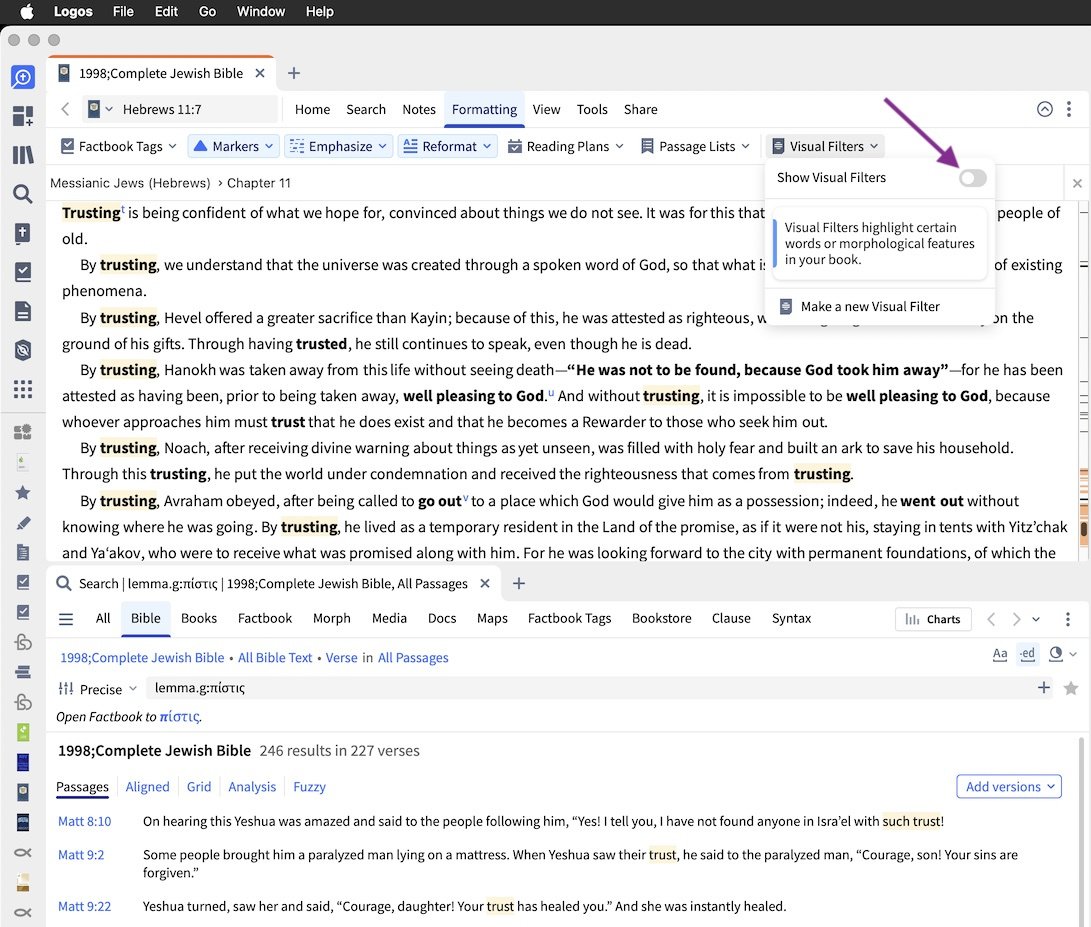This screenshot has height=927, width=1091.
Task: Expand the Markers dropdown
Action: [x=234, y=146]
